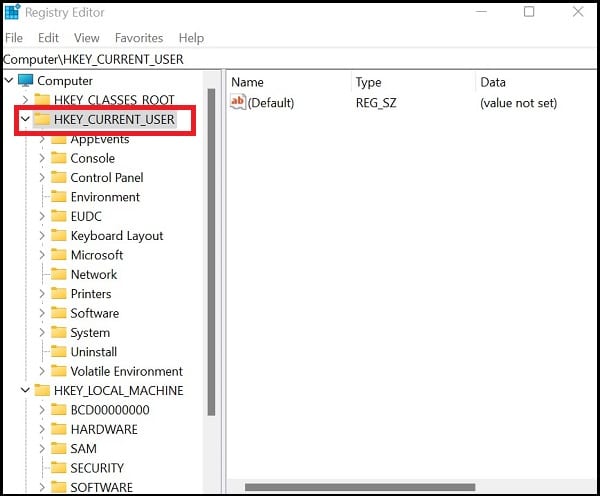Click the REG_SZ type cell
The image size is (600, 496).
tap(376, 103)
